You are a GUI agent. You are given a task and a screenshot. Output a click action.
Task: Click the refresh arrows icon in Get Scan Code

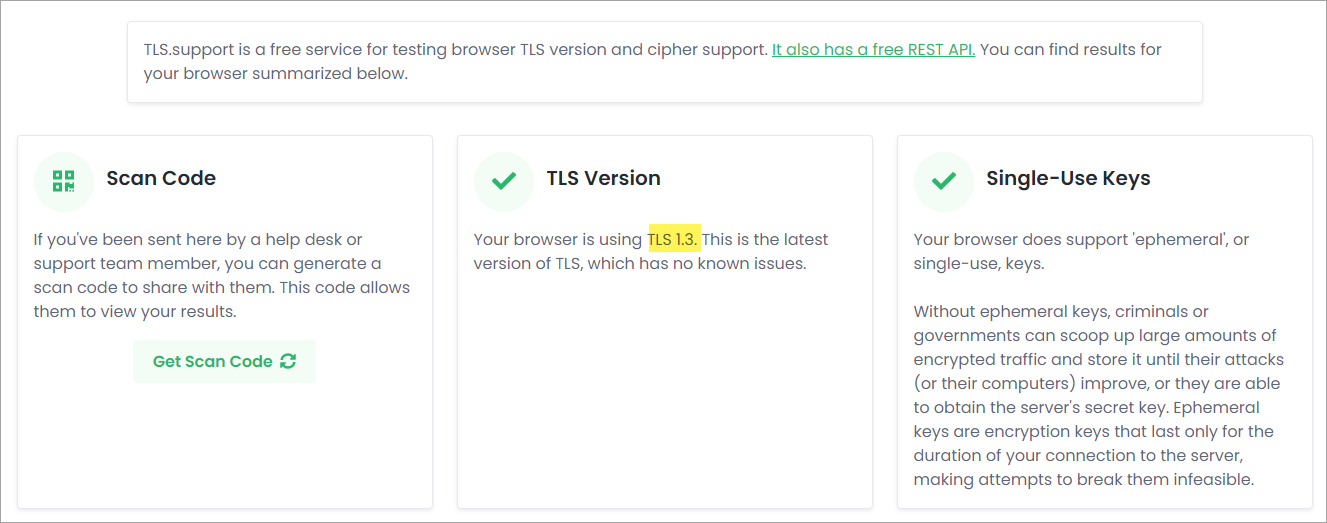pyautogui.click(x=288, y=361)
